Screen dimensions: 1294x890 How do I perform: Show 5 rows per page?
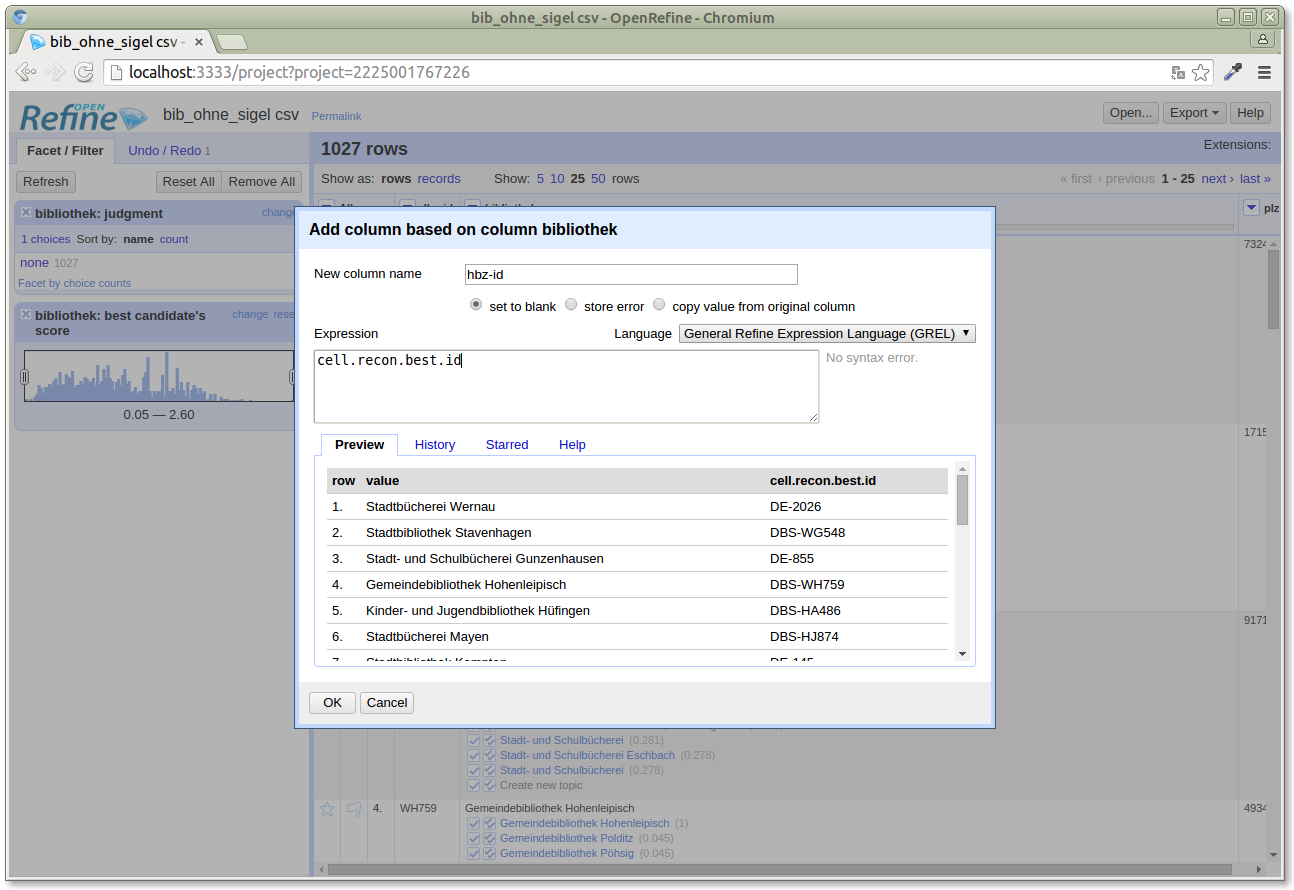click(x=540, y=179)
